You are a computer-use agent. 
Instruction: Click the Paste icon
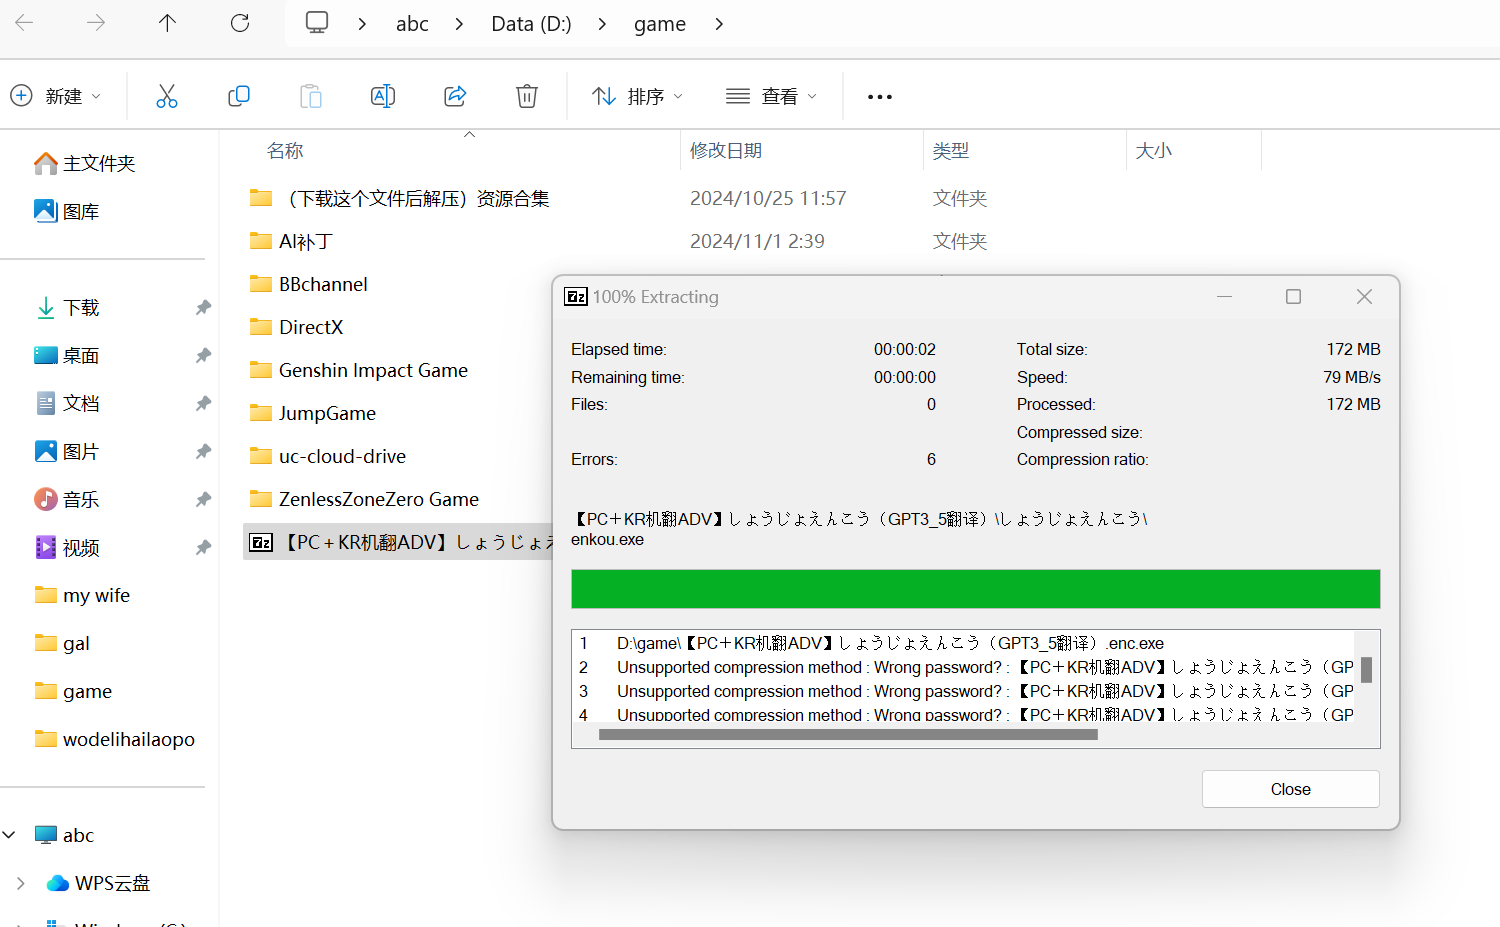310,95
